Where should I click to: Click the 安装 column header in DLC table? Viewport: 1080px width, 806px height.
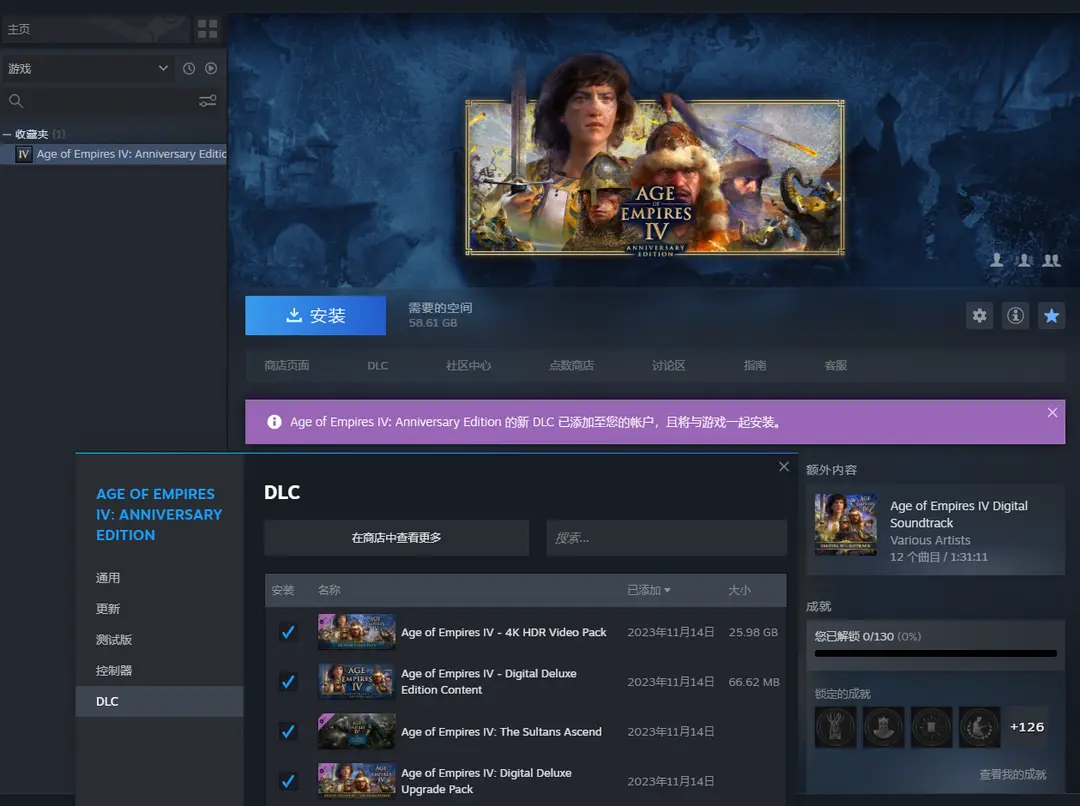pos(283,590)
